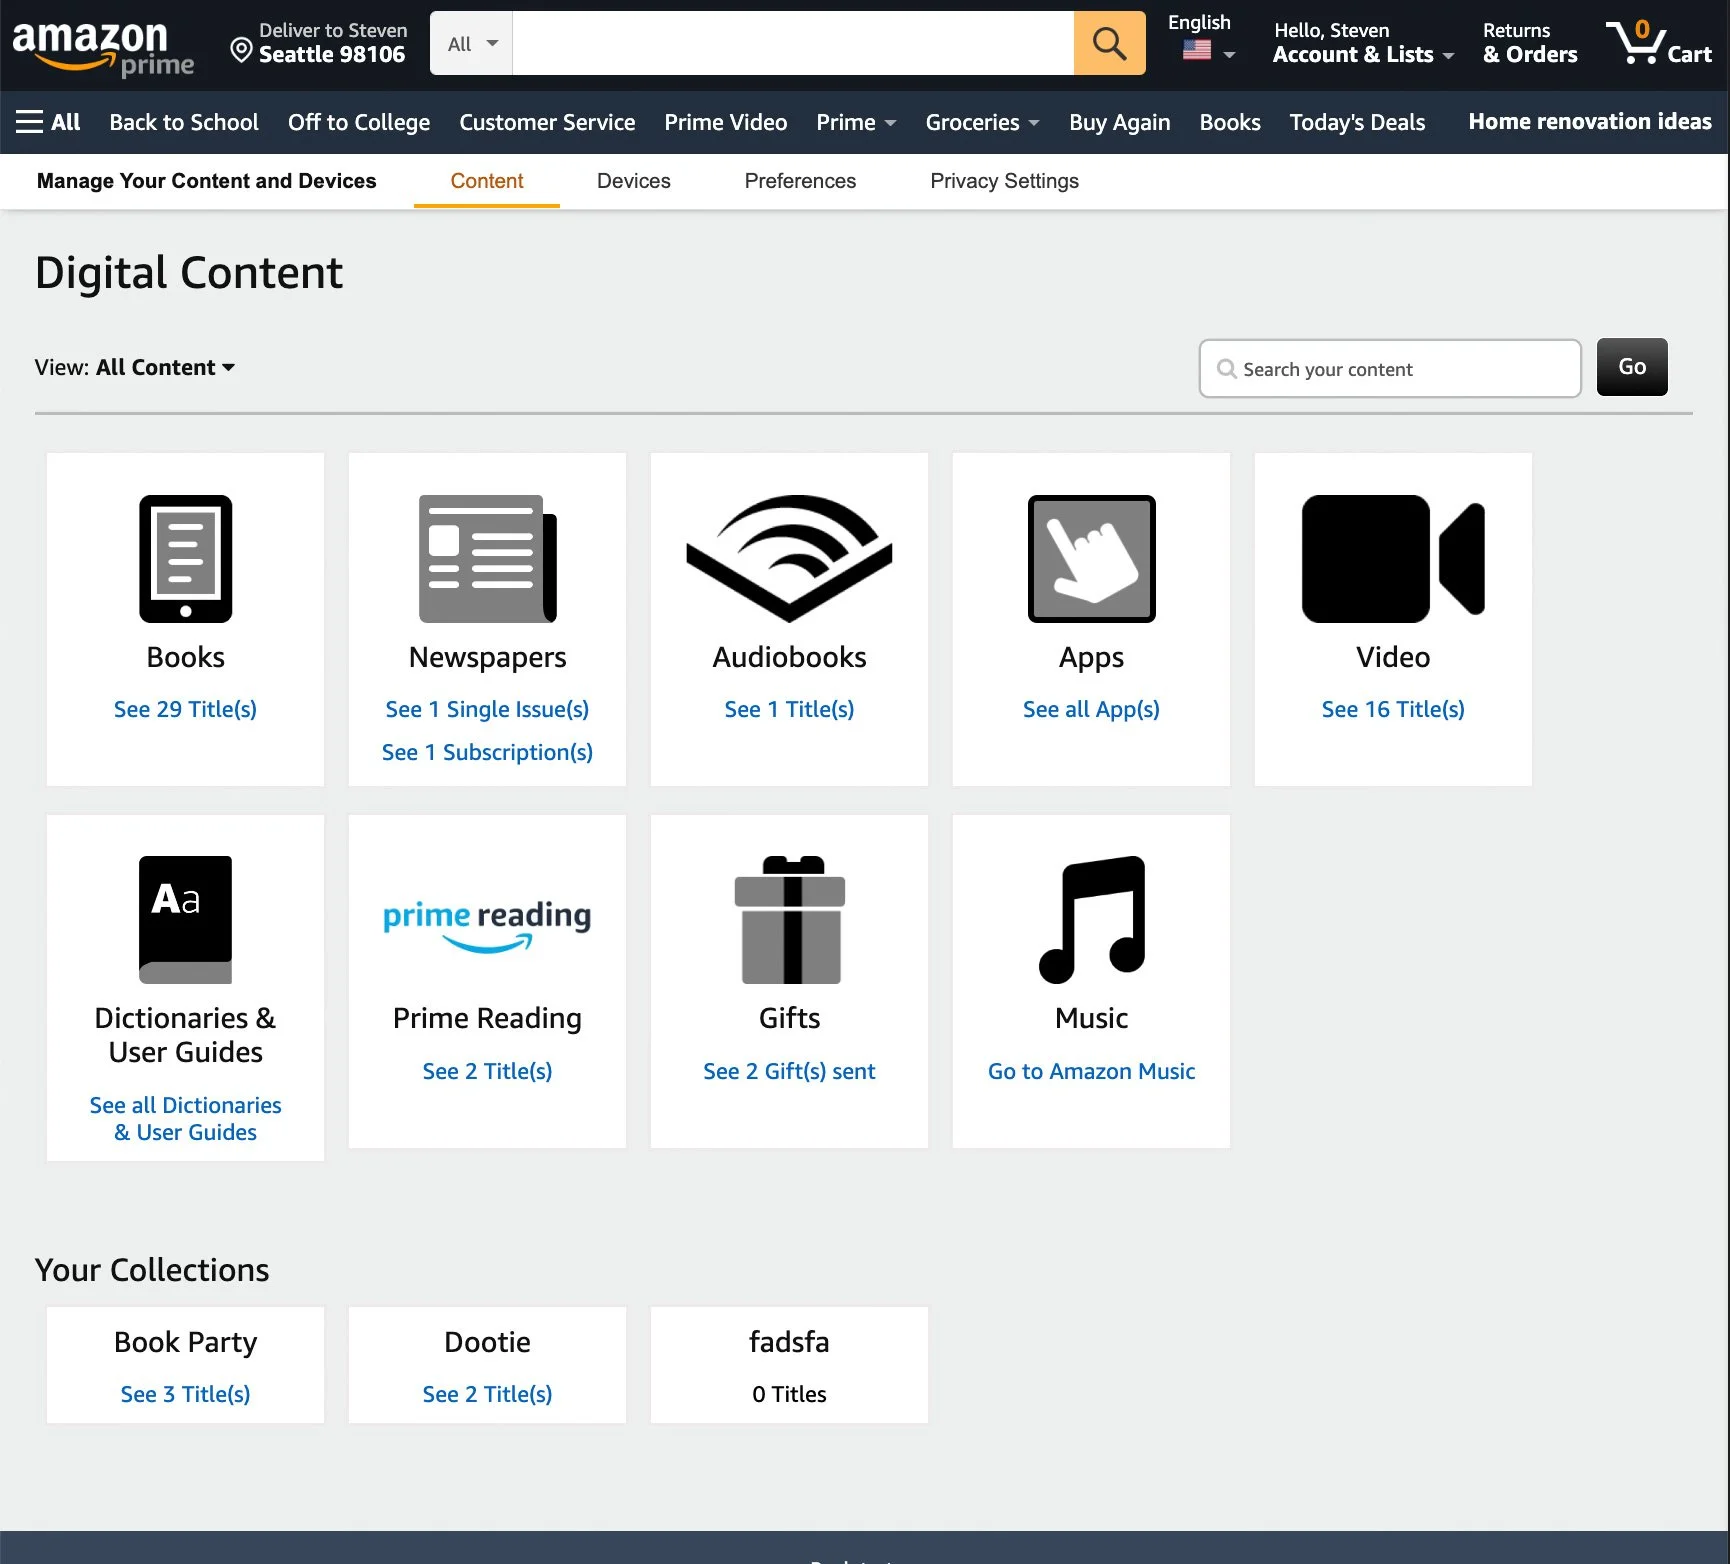Expand the Groceries navigation dropdown
The image size is (1730, 1564).
tap(982, 122)
